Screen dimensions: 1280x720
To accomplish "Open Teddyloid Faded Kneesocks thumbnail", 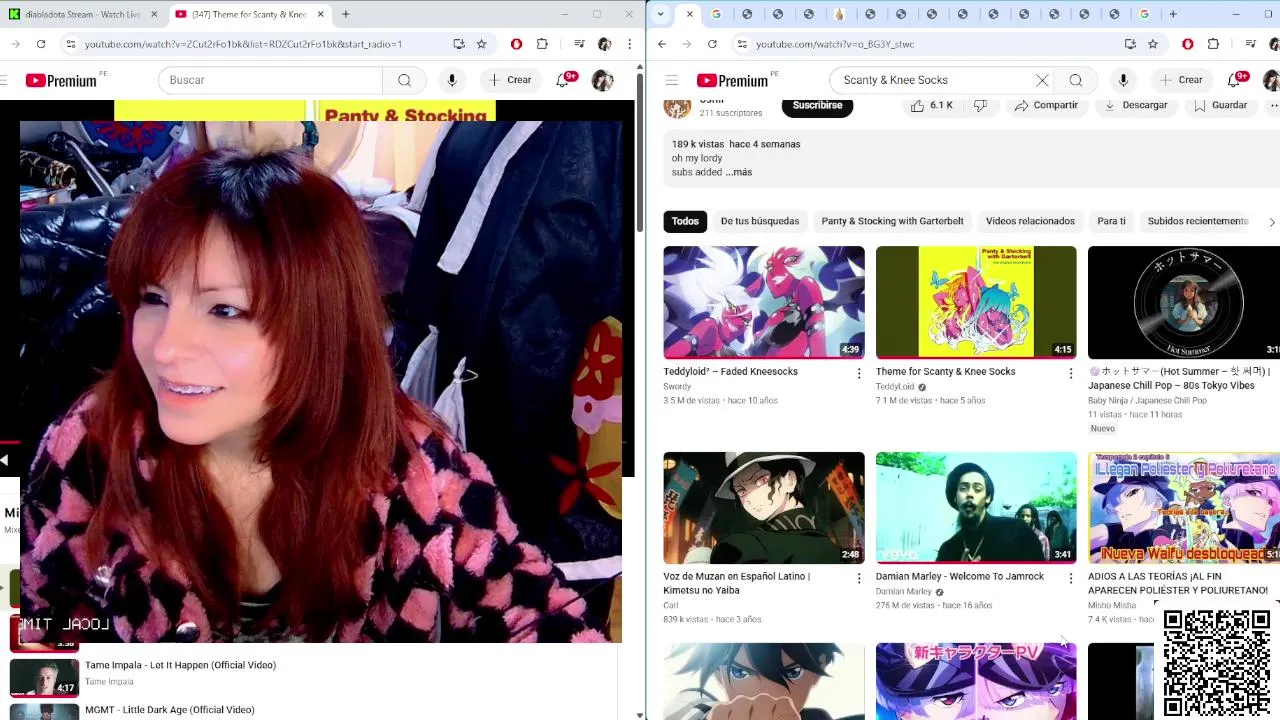I will (x=764, y=302).
